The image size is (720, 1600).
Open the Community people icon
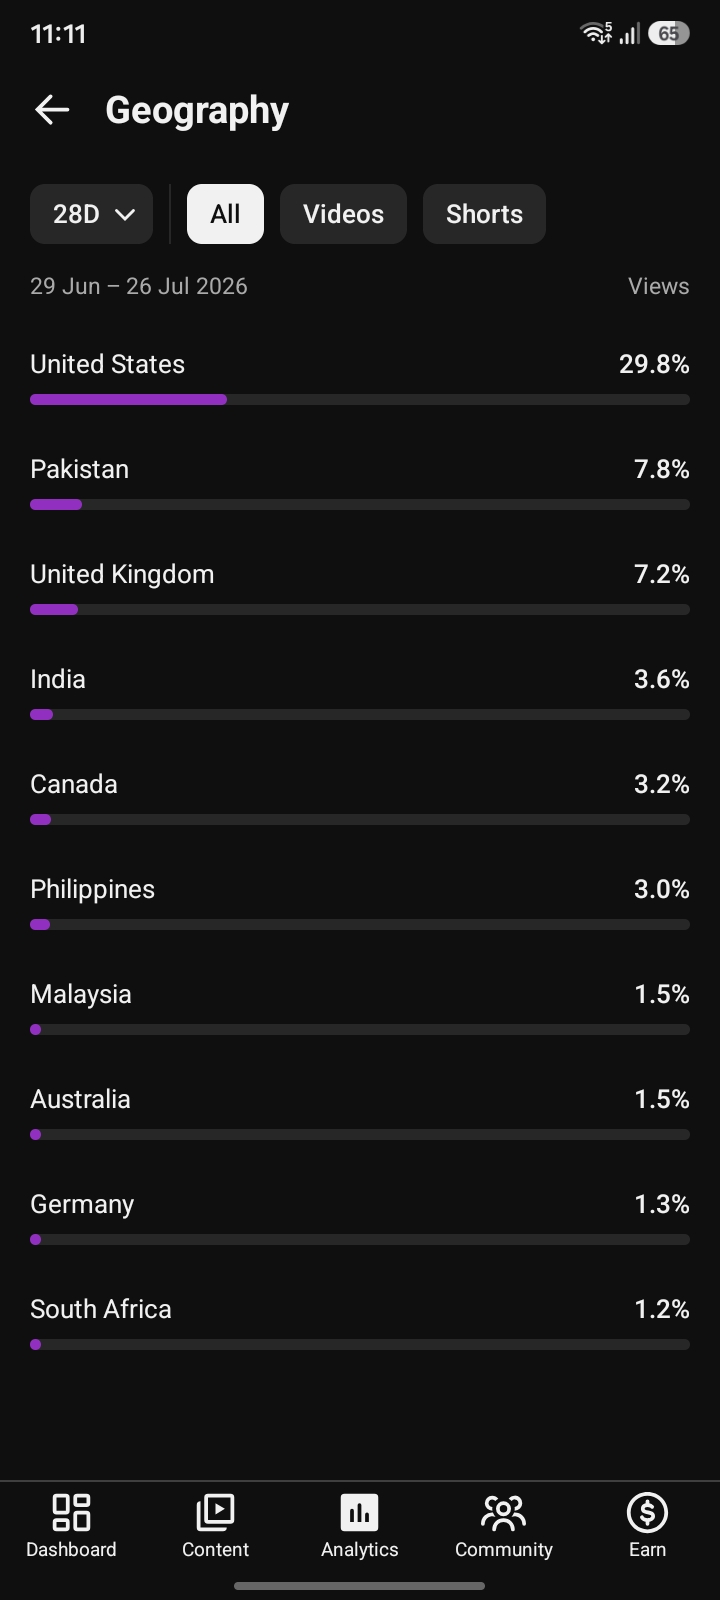[503, 1512]
